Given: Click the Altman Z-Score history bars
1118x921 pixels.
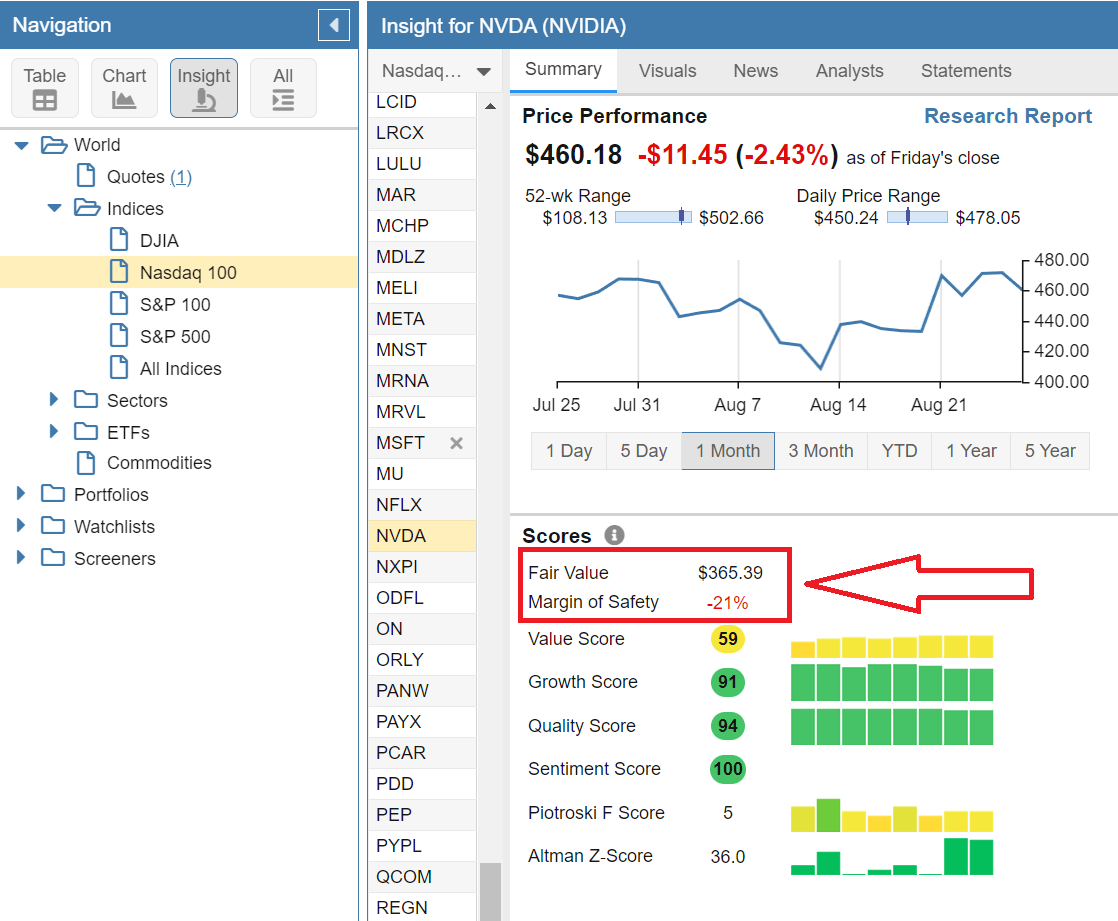Looking at the screenshot, I should pos(891,856).
